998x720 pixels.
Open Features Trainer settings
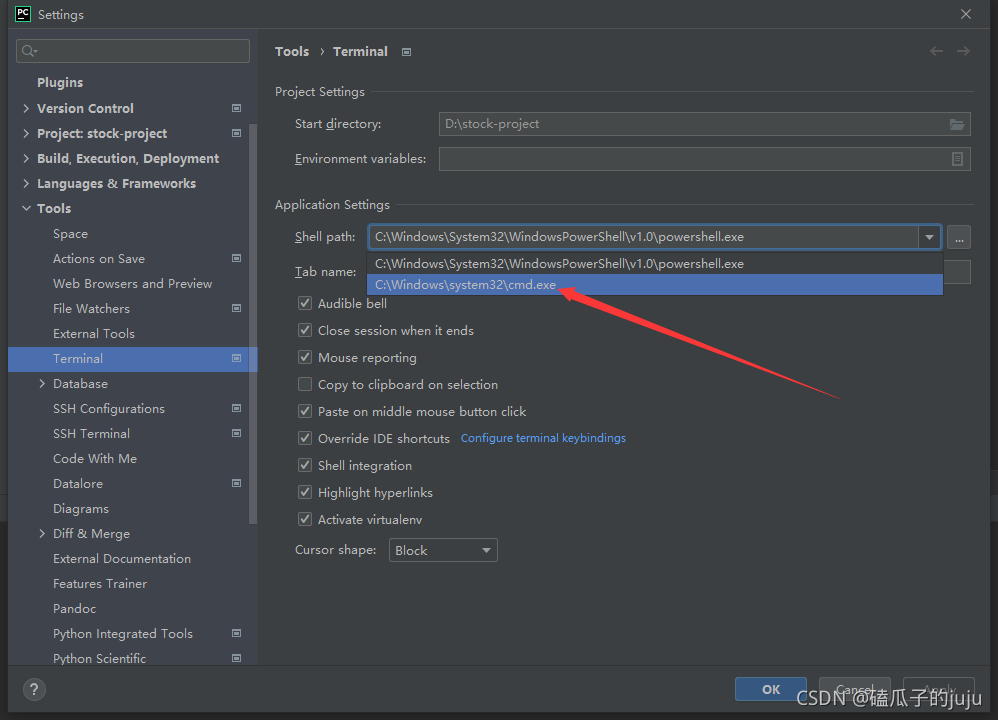[x=100, y=584]
